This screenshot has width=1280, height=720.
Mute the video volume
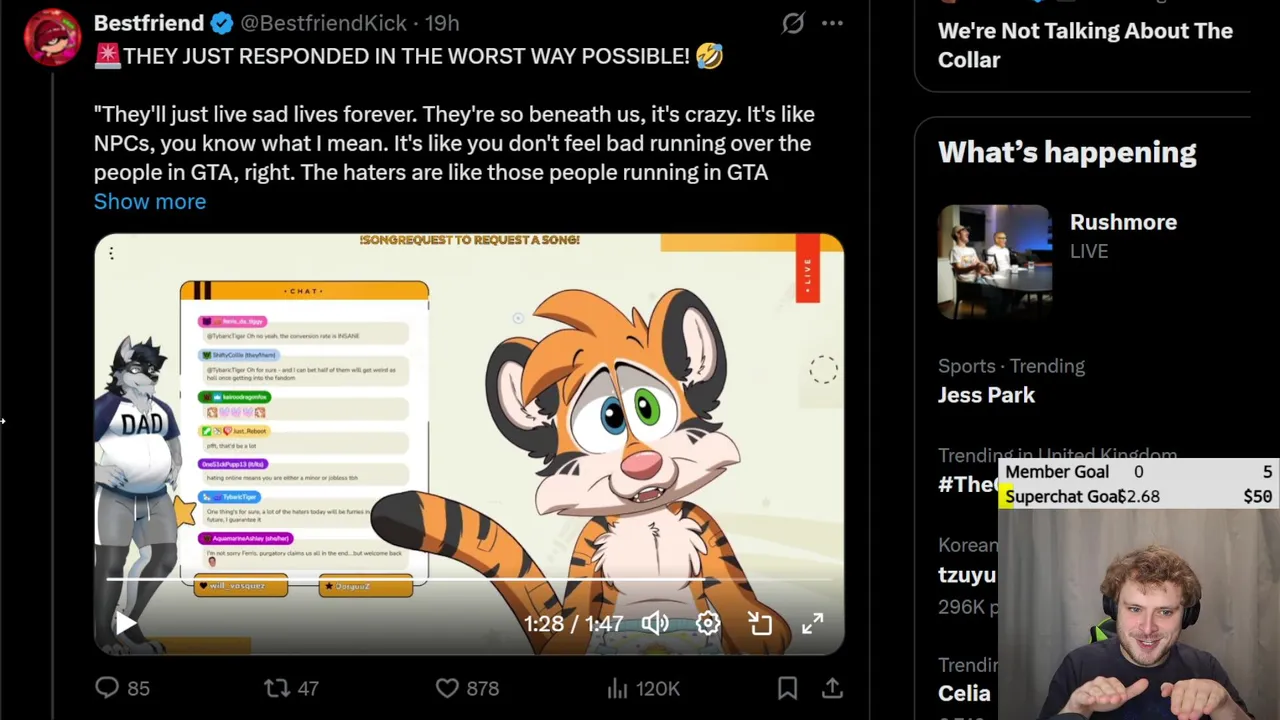[x=655, y=624]
